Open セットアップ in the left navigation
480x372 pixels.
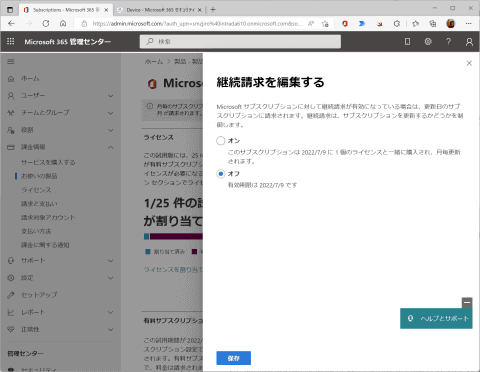point(39,295)
